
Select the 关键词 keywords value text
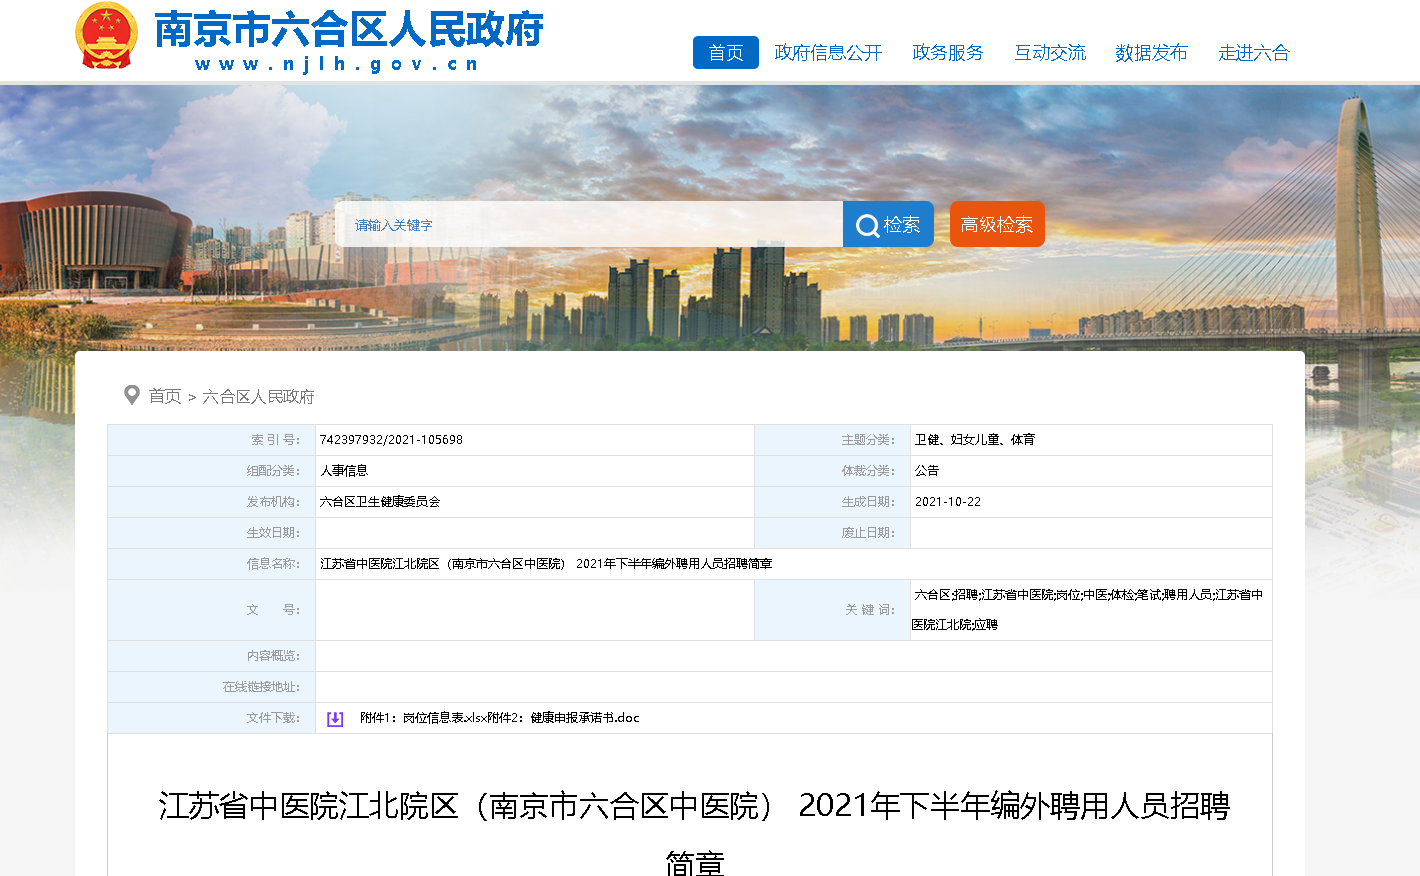[x=1088, y=610]
